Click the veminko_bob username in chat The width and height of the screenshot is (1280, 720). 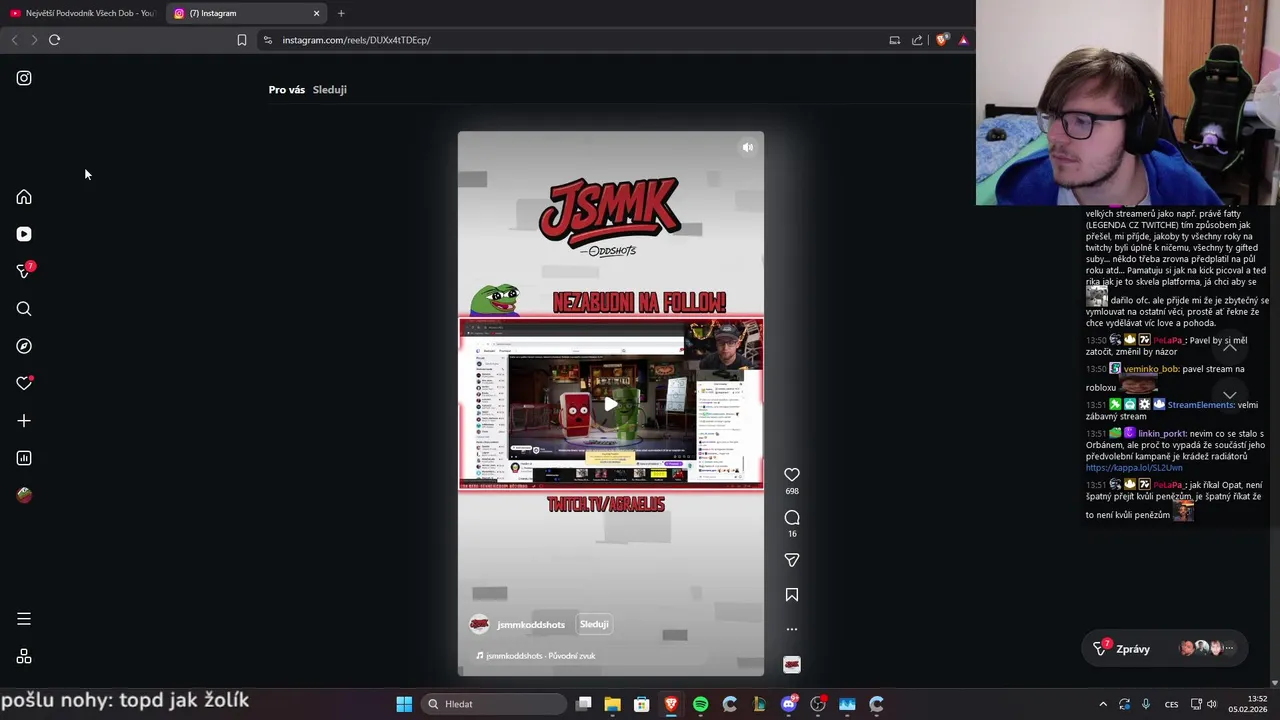coord(1151,369)
